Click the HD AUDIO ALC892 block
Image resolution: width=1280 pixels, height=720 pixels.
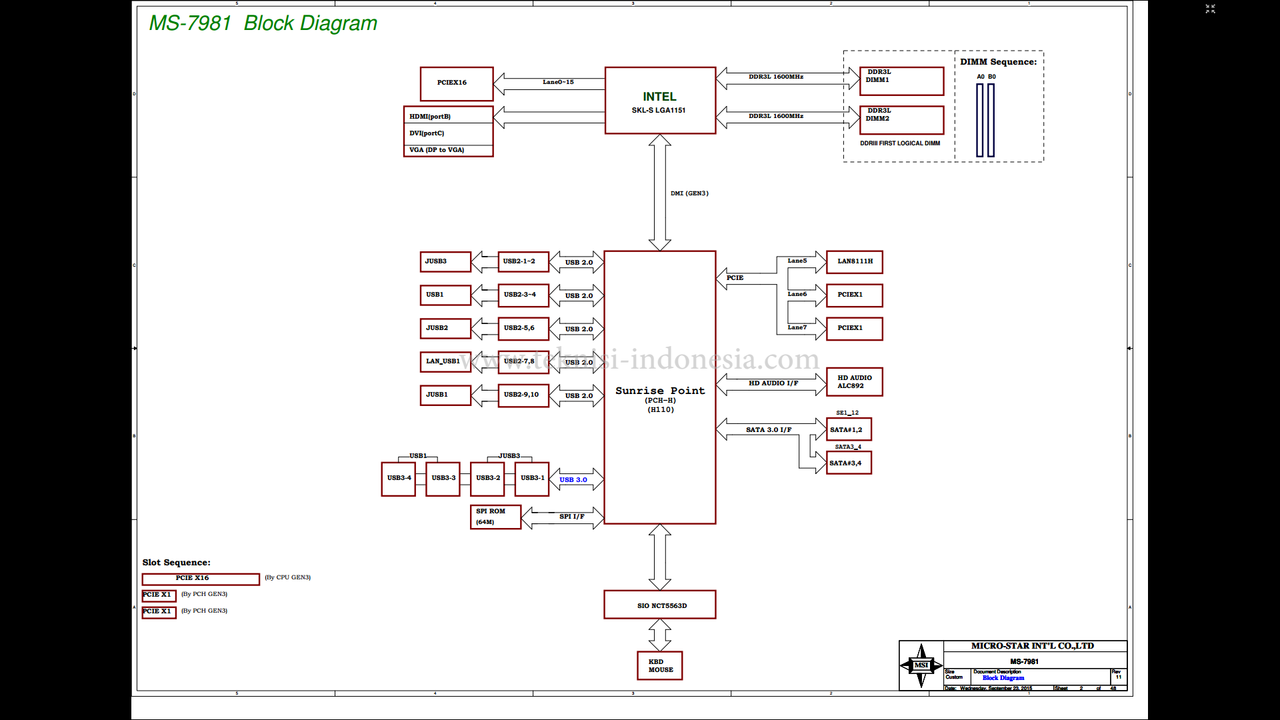[854, 382]
